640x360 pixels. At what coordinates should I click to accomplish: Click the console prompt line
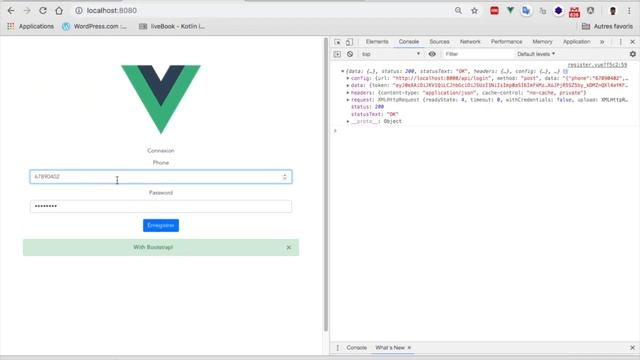tap(485, 131)
